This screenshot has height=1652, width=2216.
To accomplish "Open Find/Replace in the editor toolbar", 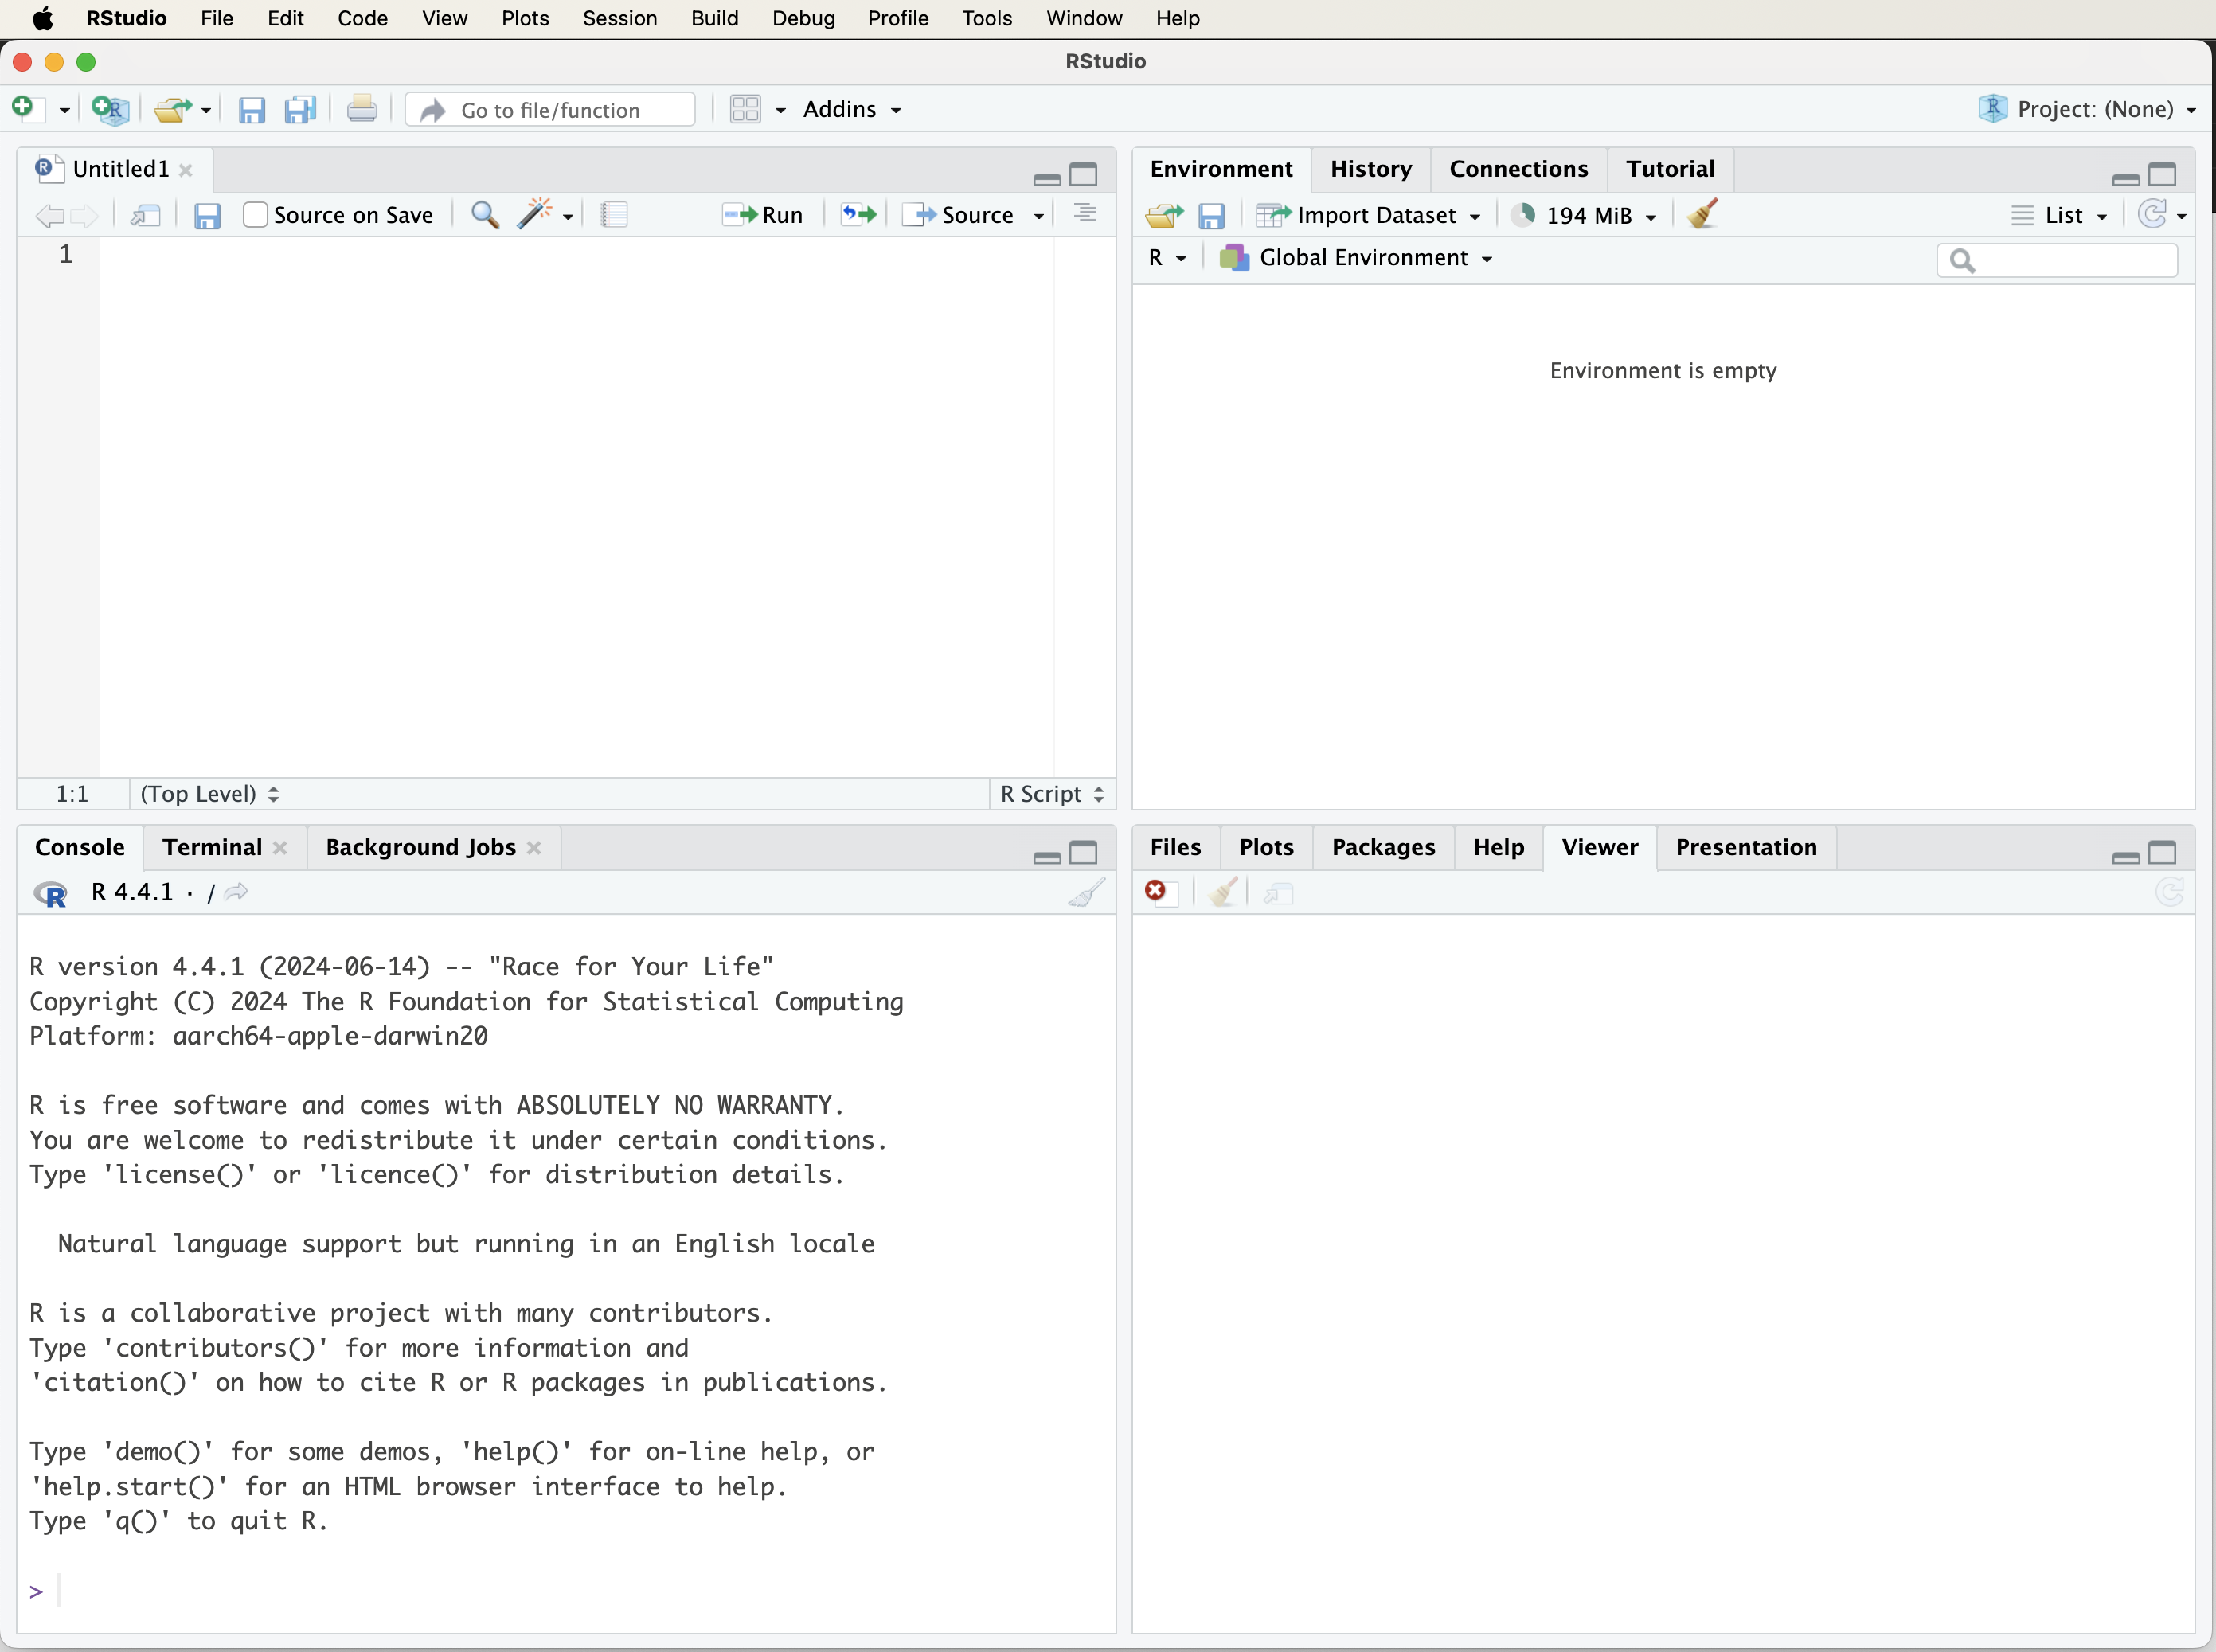I will pos(484,215).
